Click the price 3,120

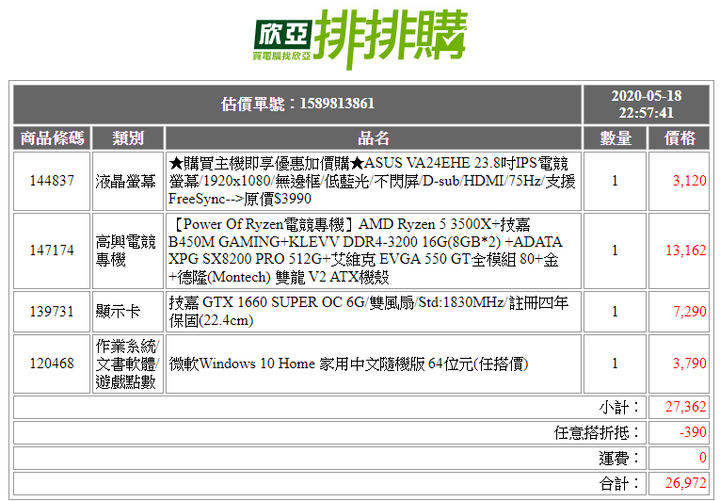tap(689, 181)
